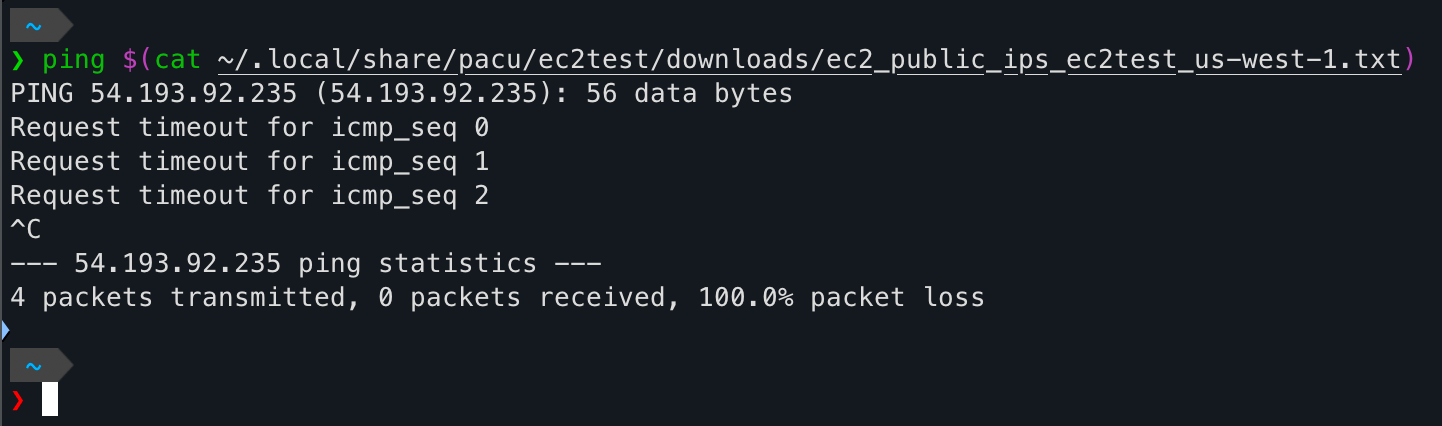The image size is (1442, 426).
Task: Click the closing magenta parenthesis after .txt
Action: pyautogui.click(x=1410, y=61)
